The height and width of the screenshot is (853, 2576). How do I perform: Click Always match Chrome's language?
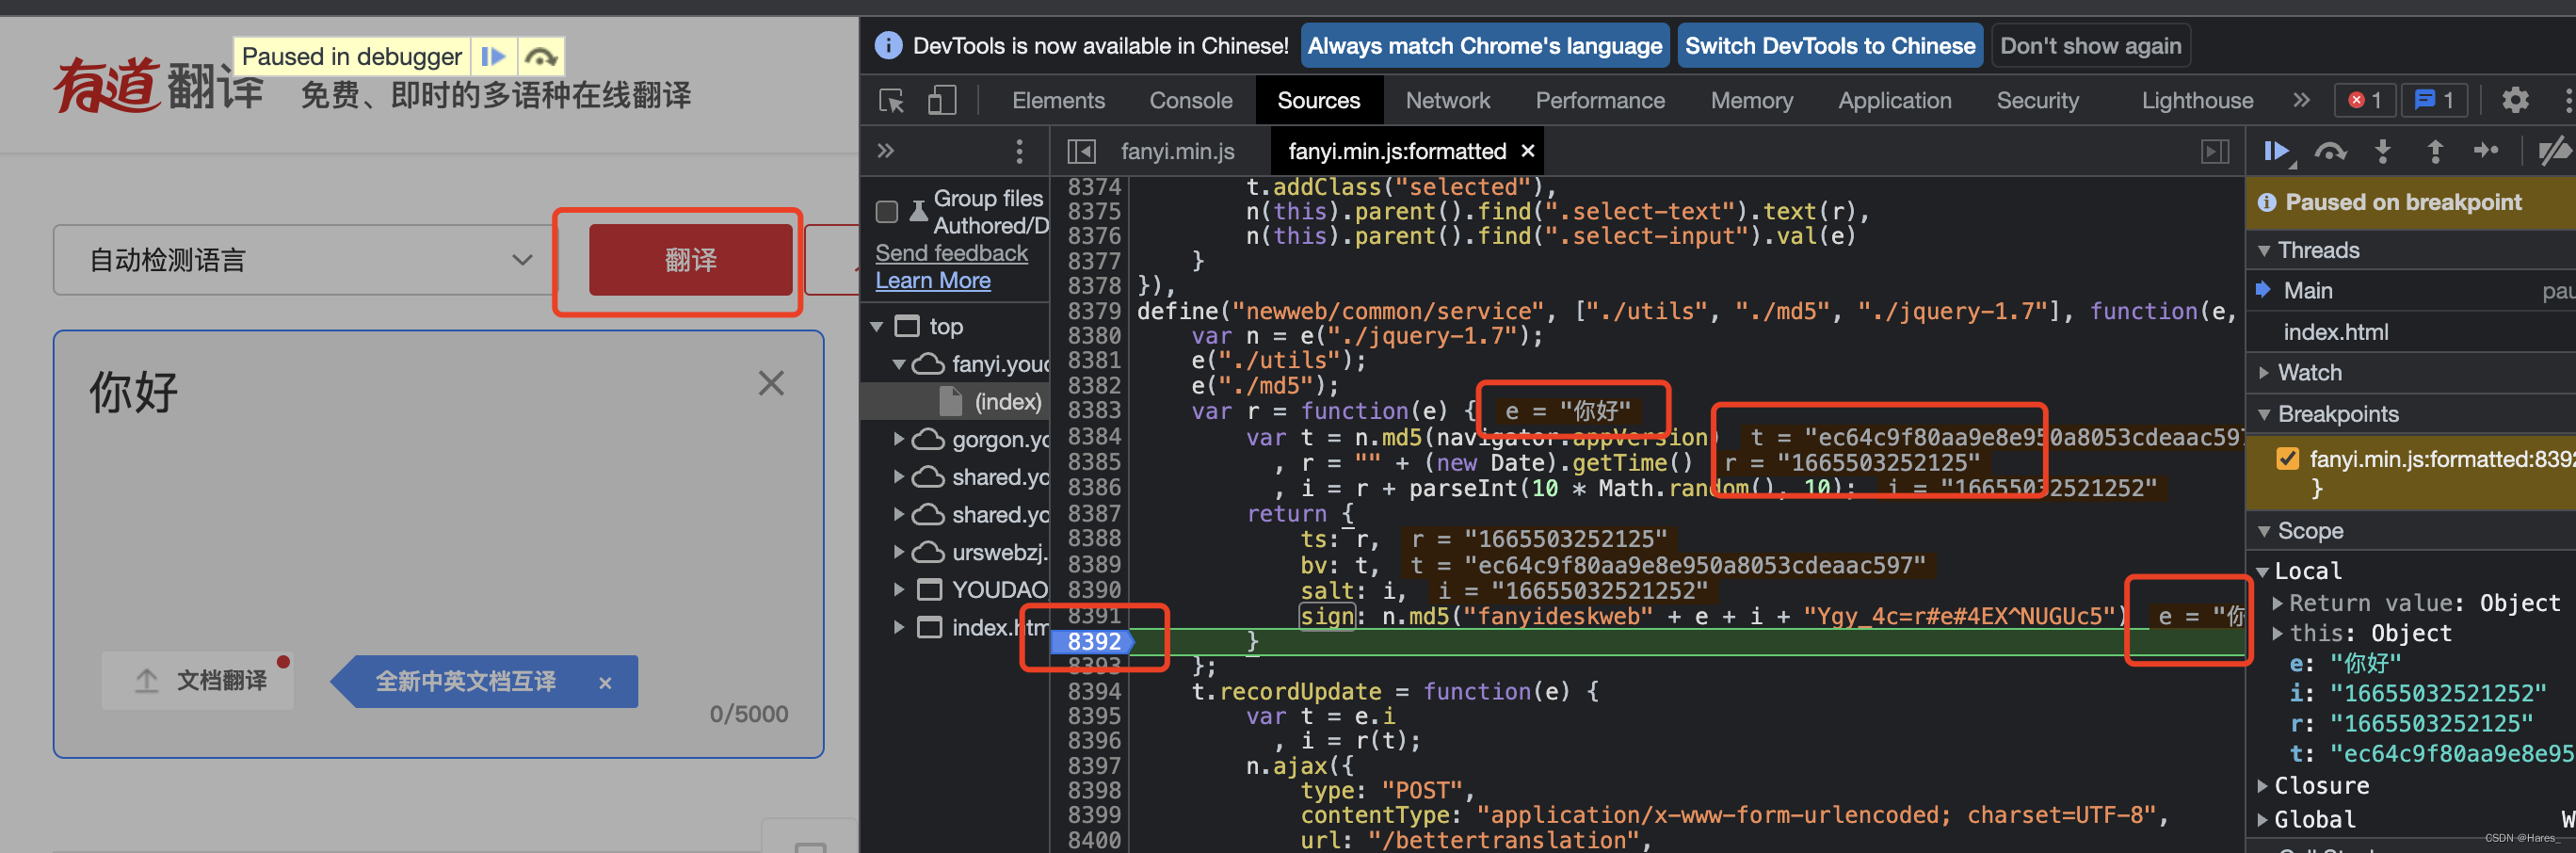[x=1484, y=45]
